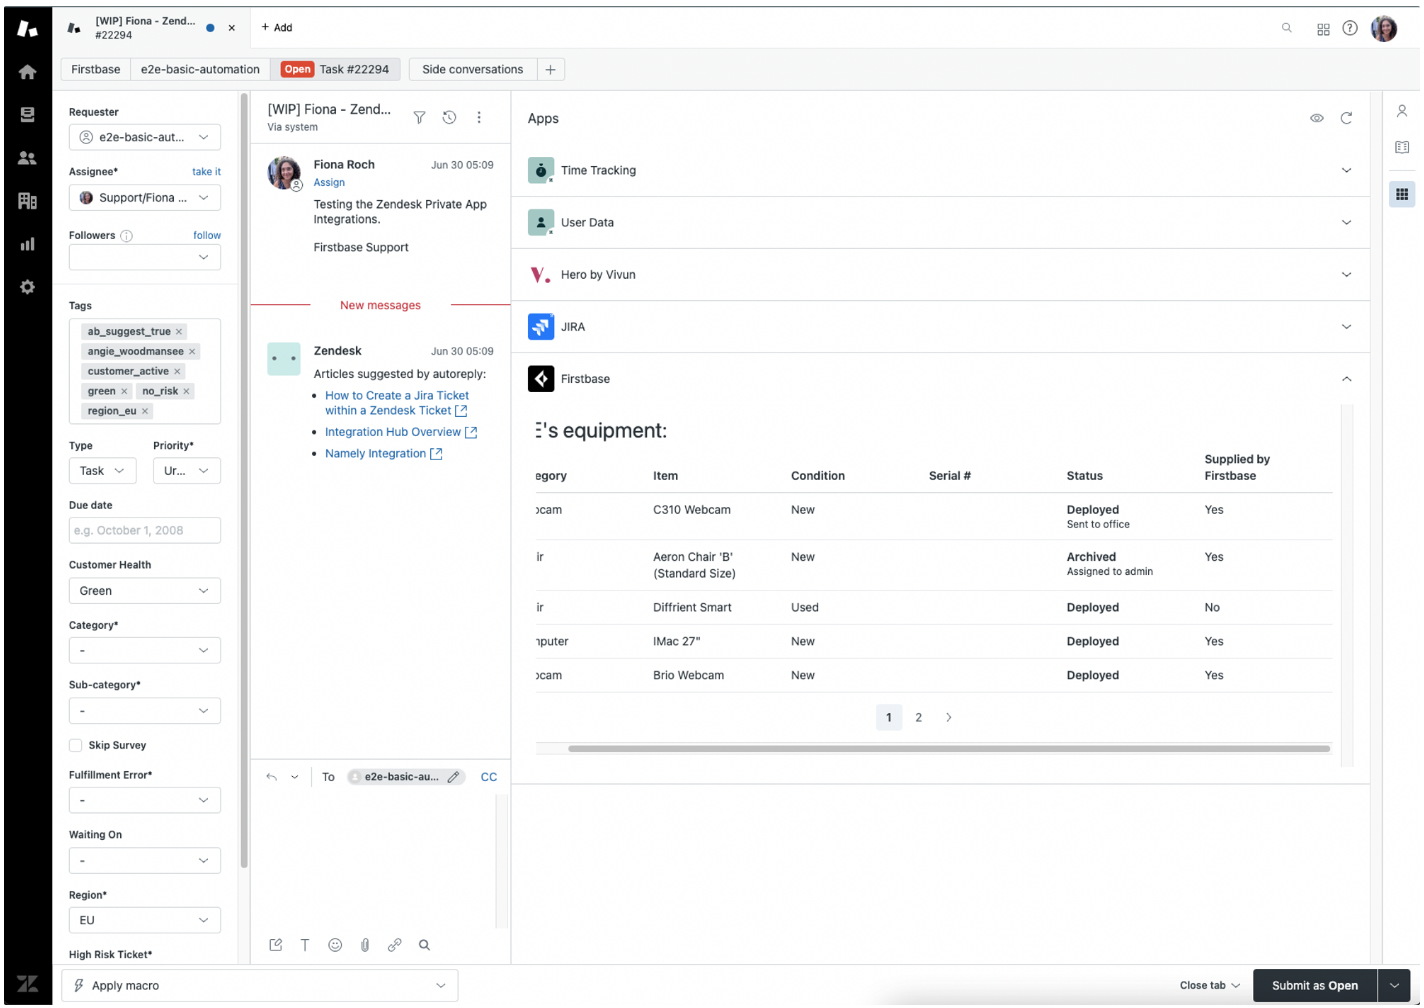Open the Home view in sidebar

click(28, 72)
